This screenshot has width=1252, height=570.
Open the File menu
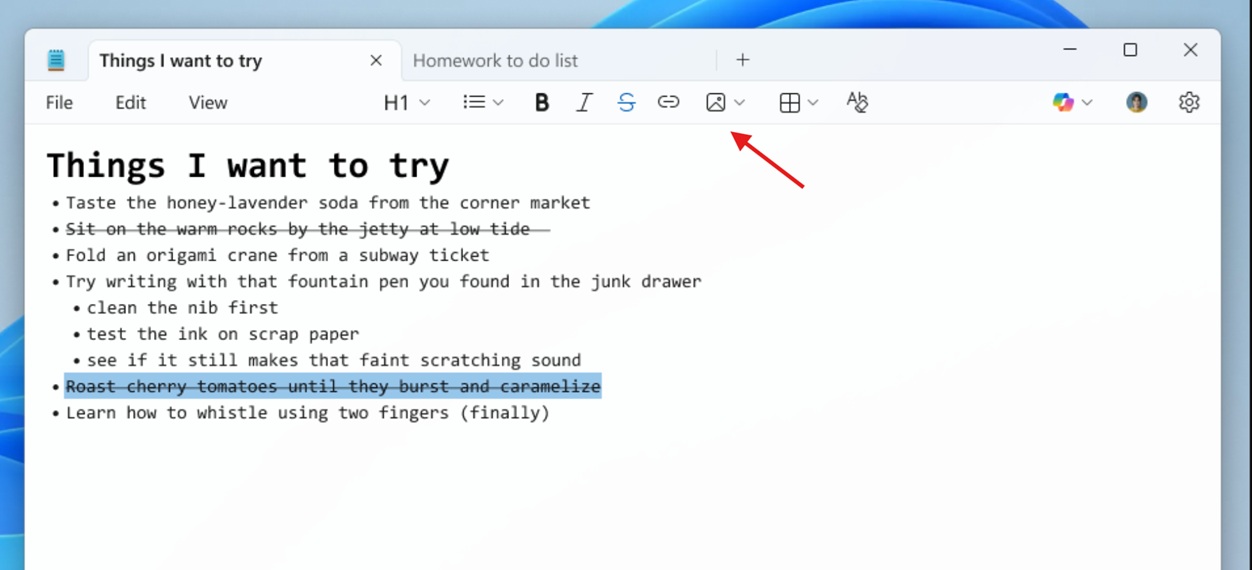(59, 102)
